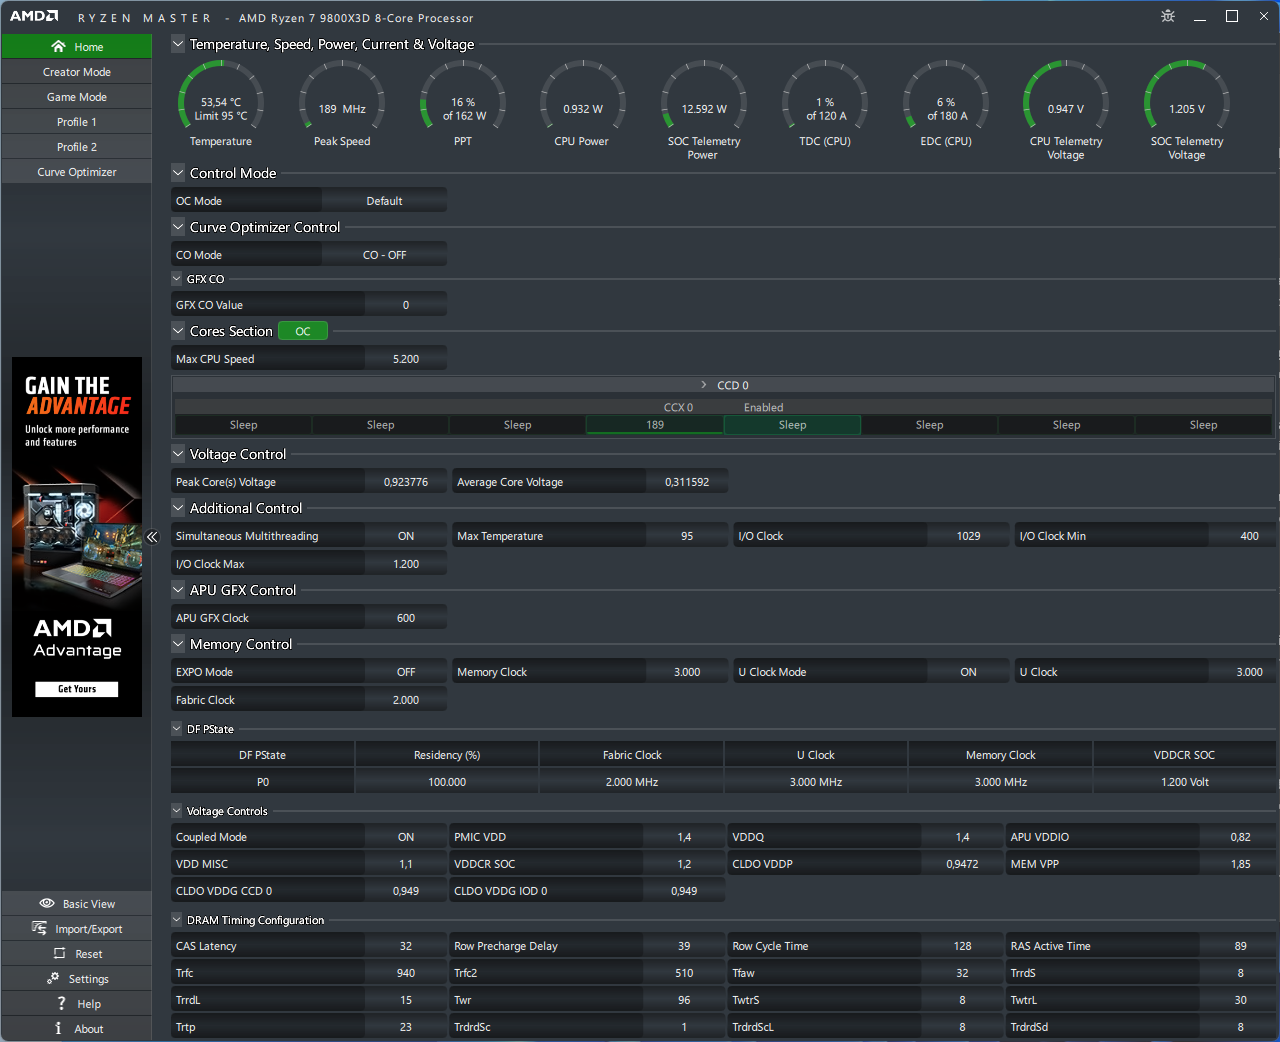Screen dimensions: 1280x1042
Task: Collapse the Control Mode section
Action: pos(178,172)
